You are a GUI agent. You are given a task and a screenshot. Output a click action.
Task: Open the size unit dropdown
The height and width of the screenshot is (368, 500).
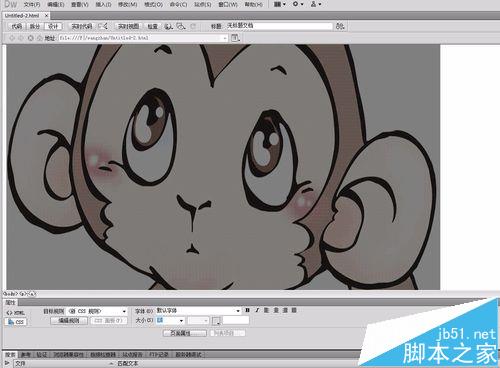[x=198, y=320]
